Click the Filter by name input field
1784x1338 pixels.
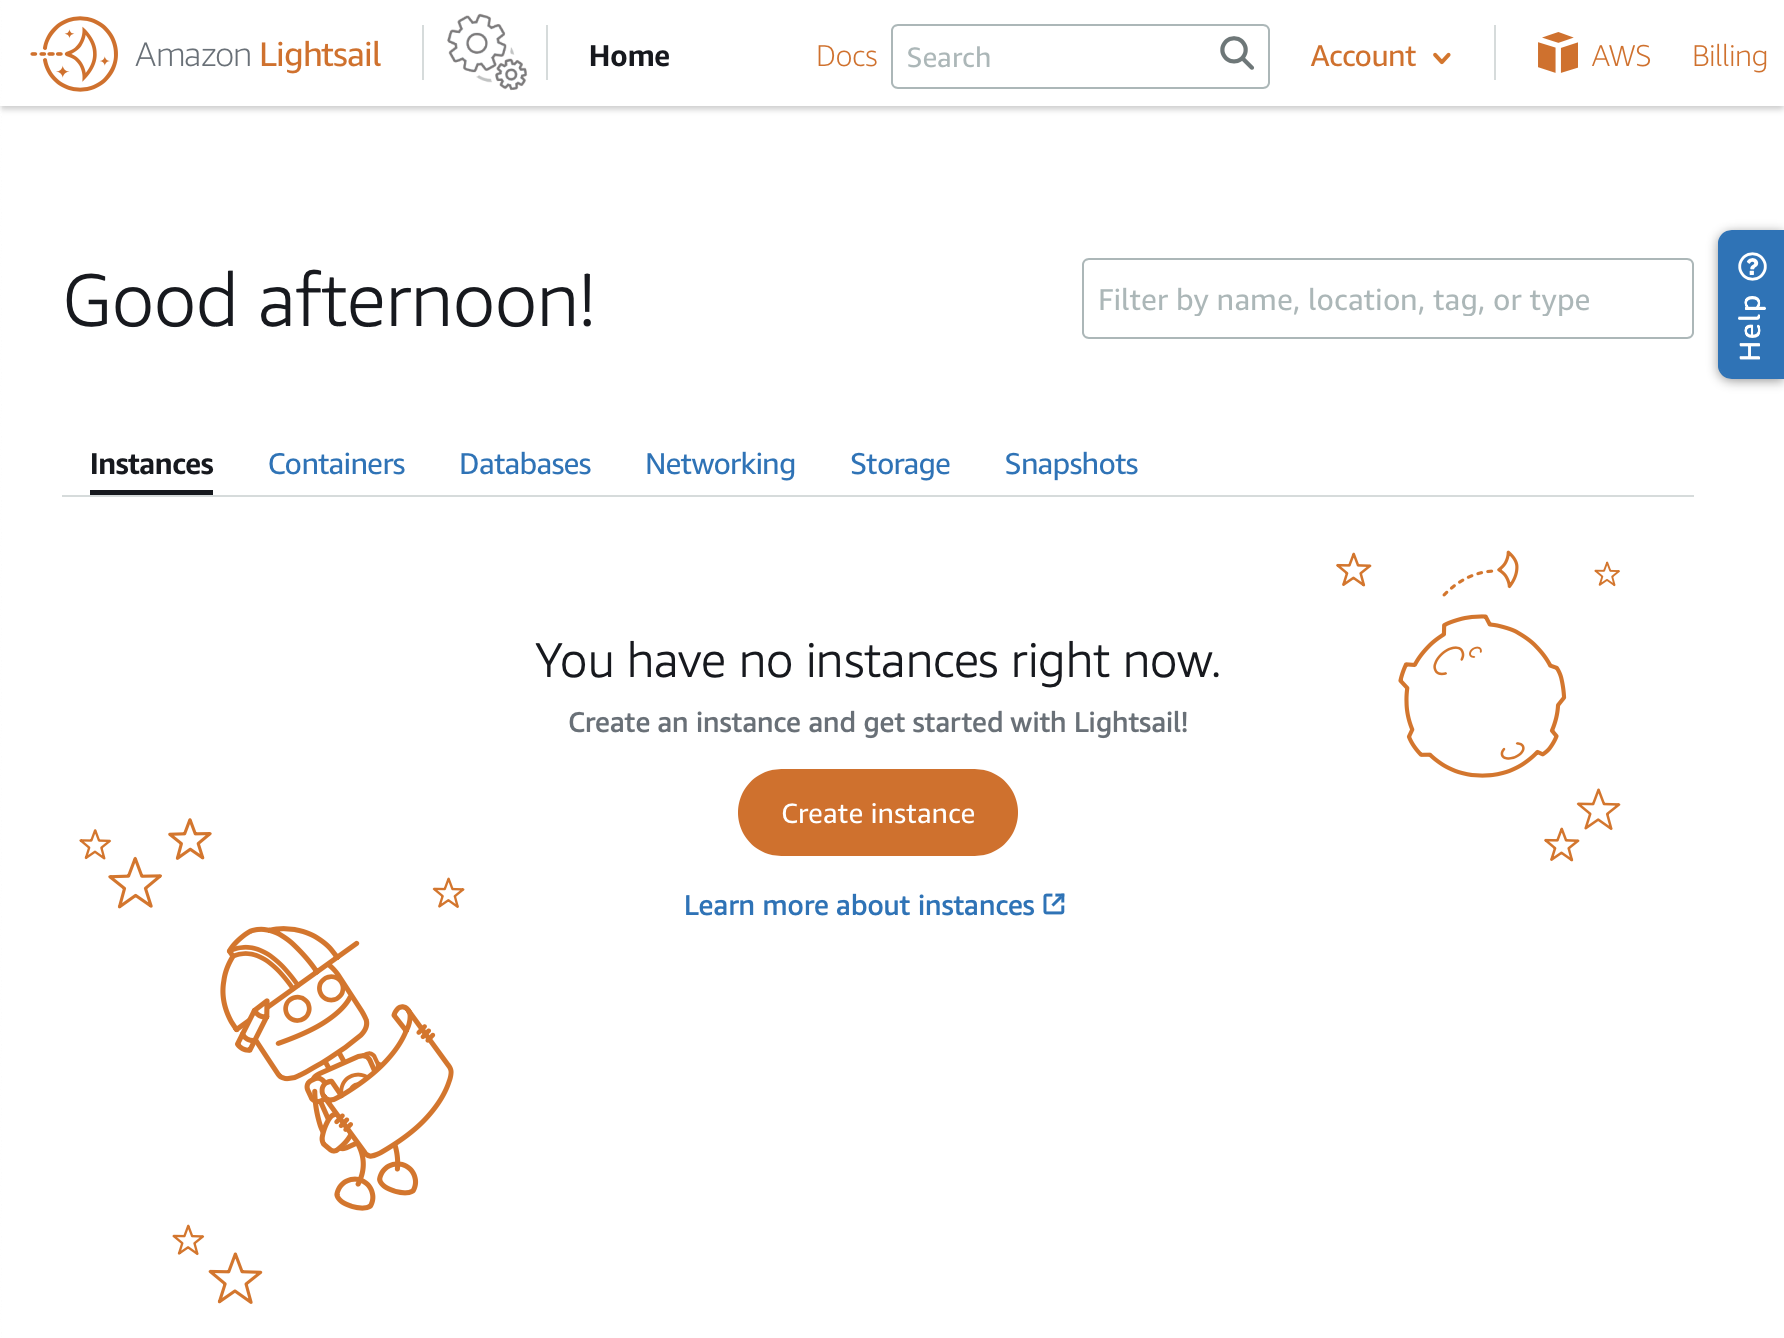(x=1387, y=299)
